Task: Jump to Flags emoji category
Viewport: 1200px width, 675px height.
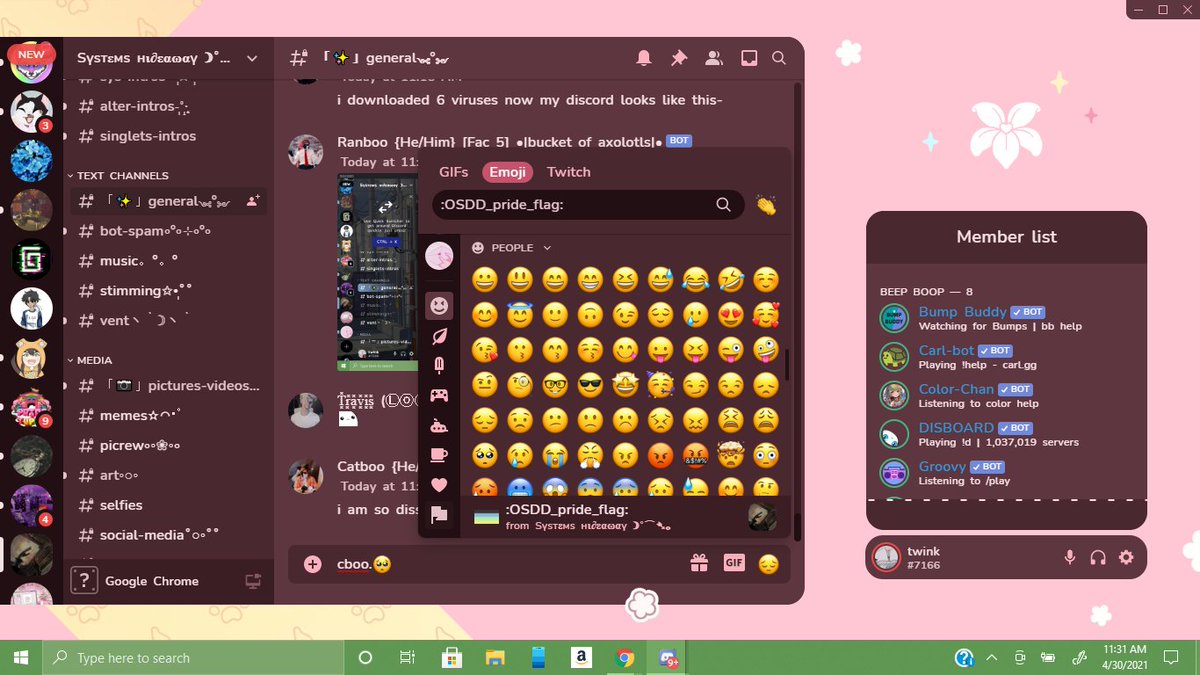Action: [x=439, y=515]
